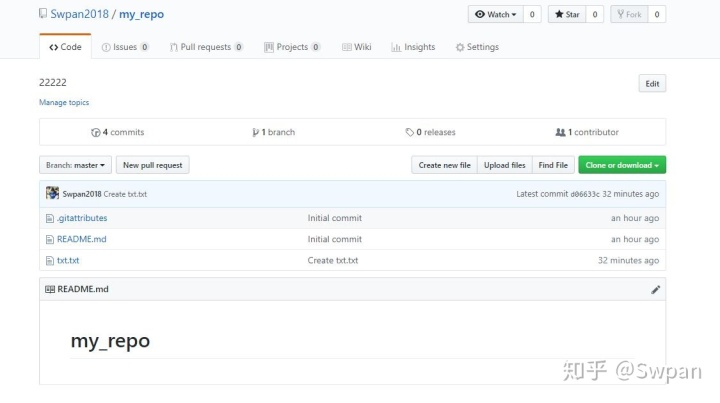Click the Find File button
Viewport: 720px width, 403px height.
coord(553,165)
